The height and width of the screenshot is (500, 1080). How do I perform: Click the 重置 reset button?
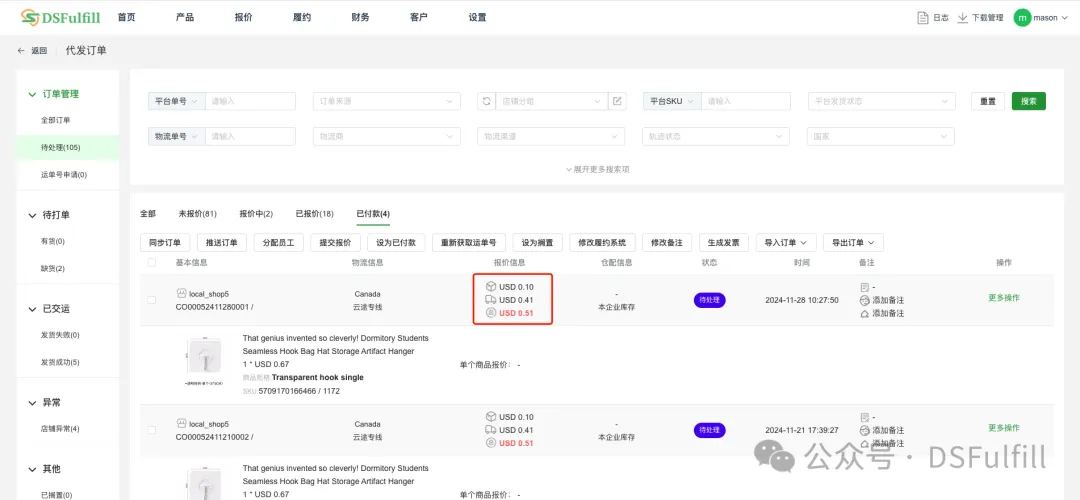coord(988,101)
